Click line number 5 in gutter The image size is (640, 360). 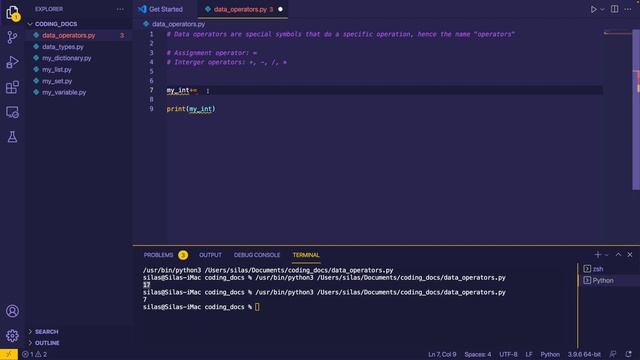(x=151, y=72)
